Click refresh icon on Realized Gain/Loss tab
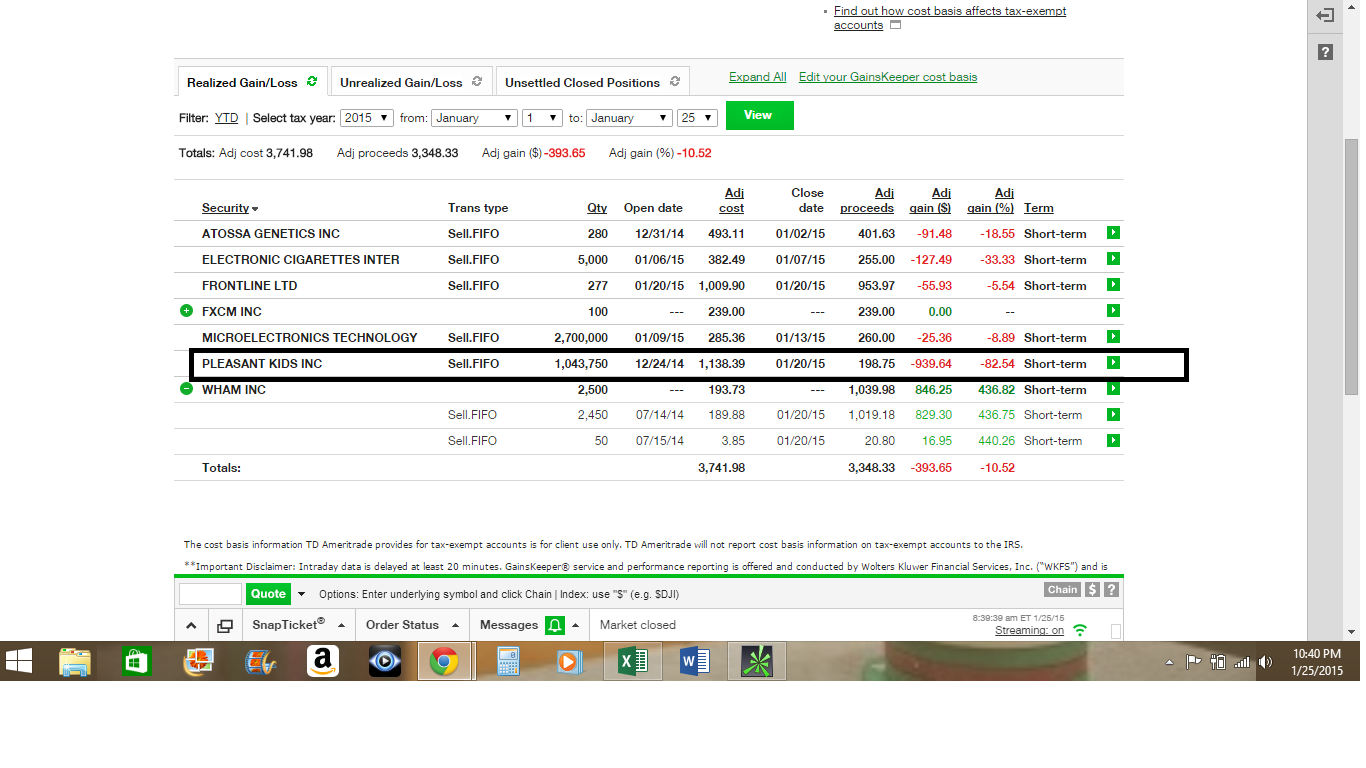This screenshot has width=1366, height=768. [312, 82]
